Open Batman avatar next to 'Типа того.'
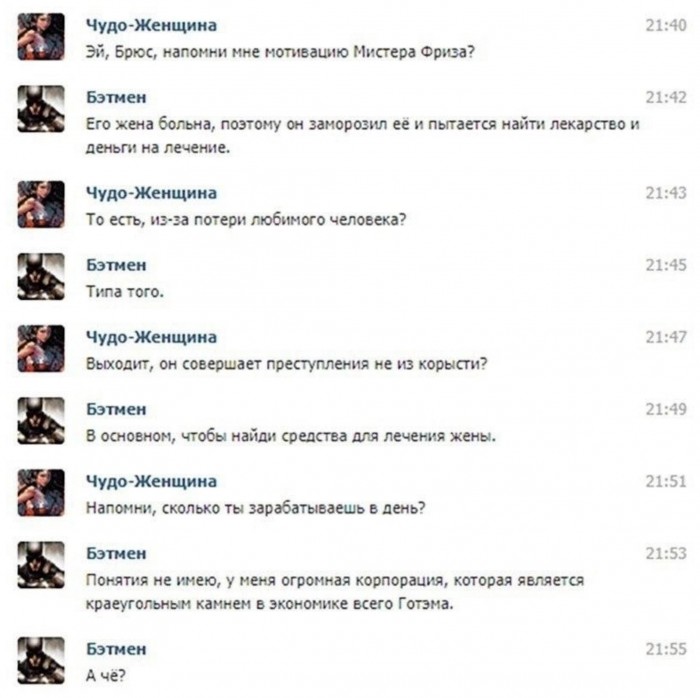This screenshot has height=698, width=700. pyautogui.click(x=41, y=276)
